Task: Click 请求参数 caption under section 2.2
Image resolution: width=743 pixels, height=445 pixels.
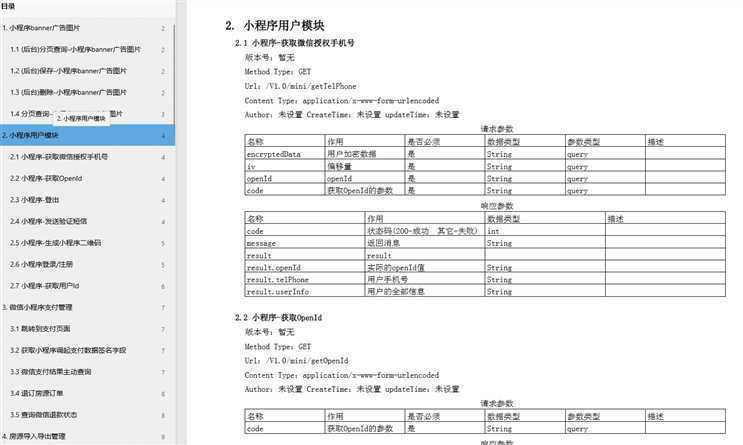Action: coord(497,403)
